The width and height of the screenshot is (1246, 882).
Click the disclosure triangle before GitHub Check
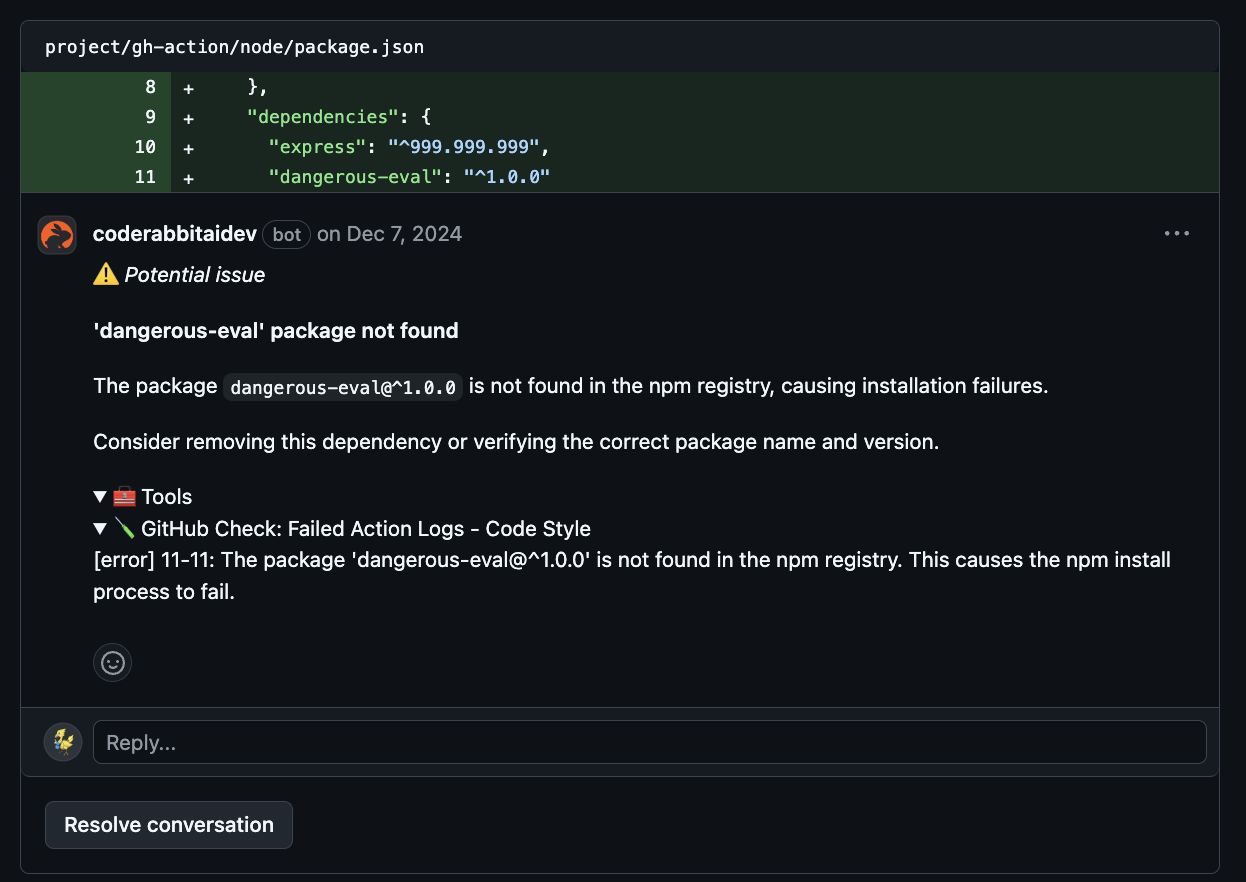[x=99, y=528]
